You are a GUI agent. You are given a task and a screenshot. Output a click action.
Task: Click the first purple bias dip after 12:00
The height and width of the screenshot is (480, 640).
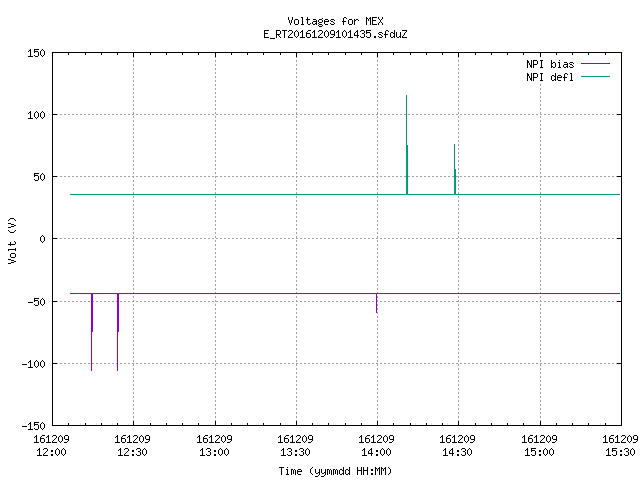coord(92,332)
